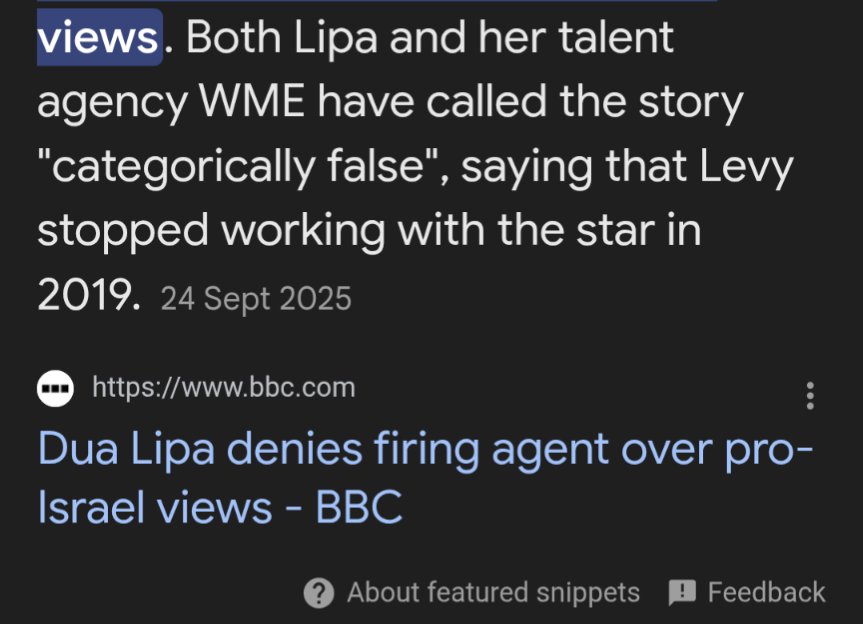The height and width of the screenshot is (624, 863).
Task: Click the question mark help icon
Action: point(319,593)
